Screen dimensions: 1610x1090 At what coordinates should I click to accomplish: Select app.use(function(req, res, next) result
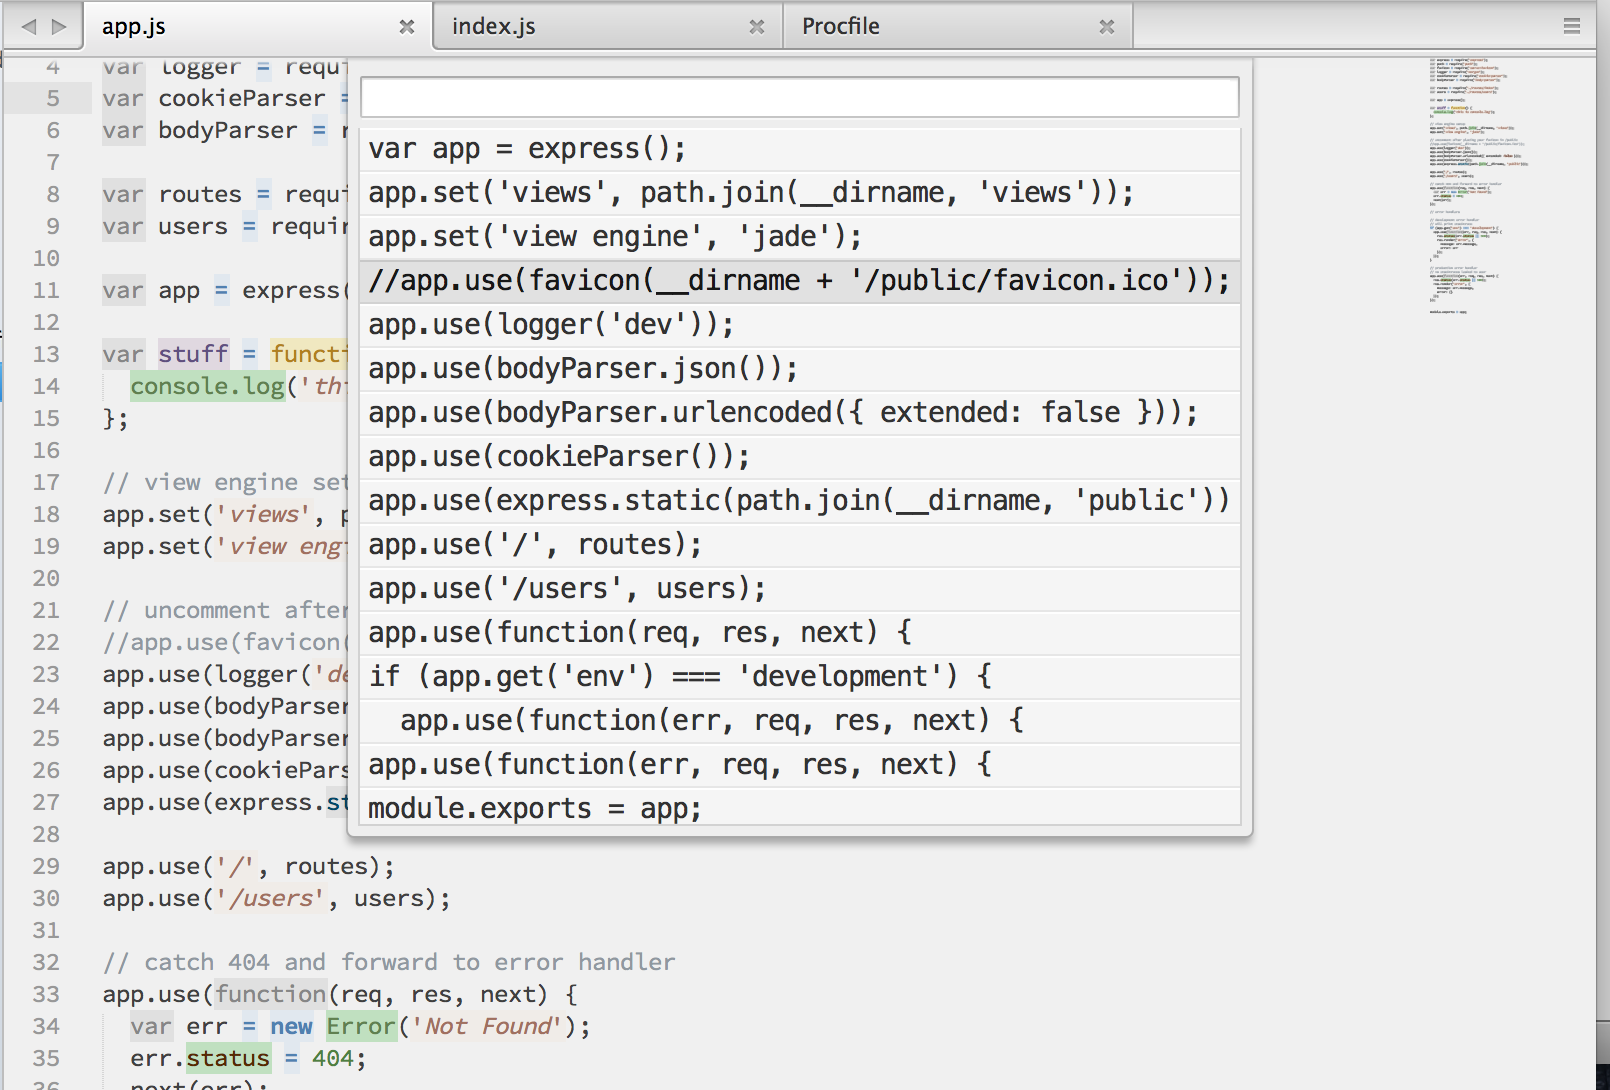pos(800,633)
